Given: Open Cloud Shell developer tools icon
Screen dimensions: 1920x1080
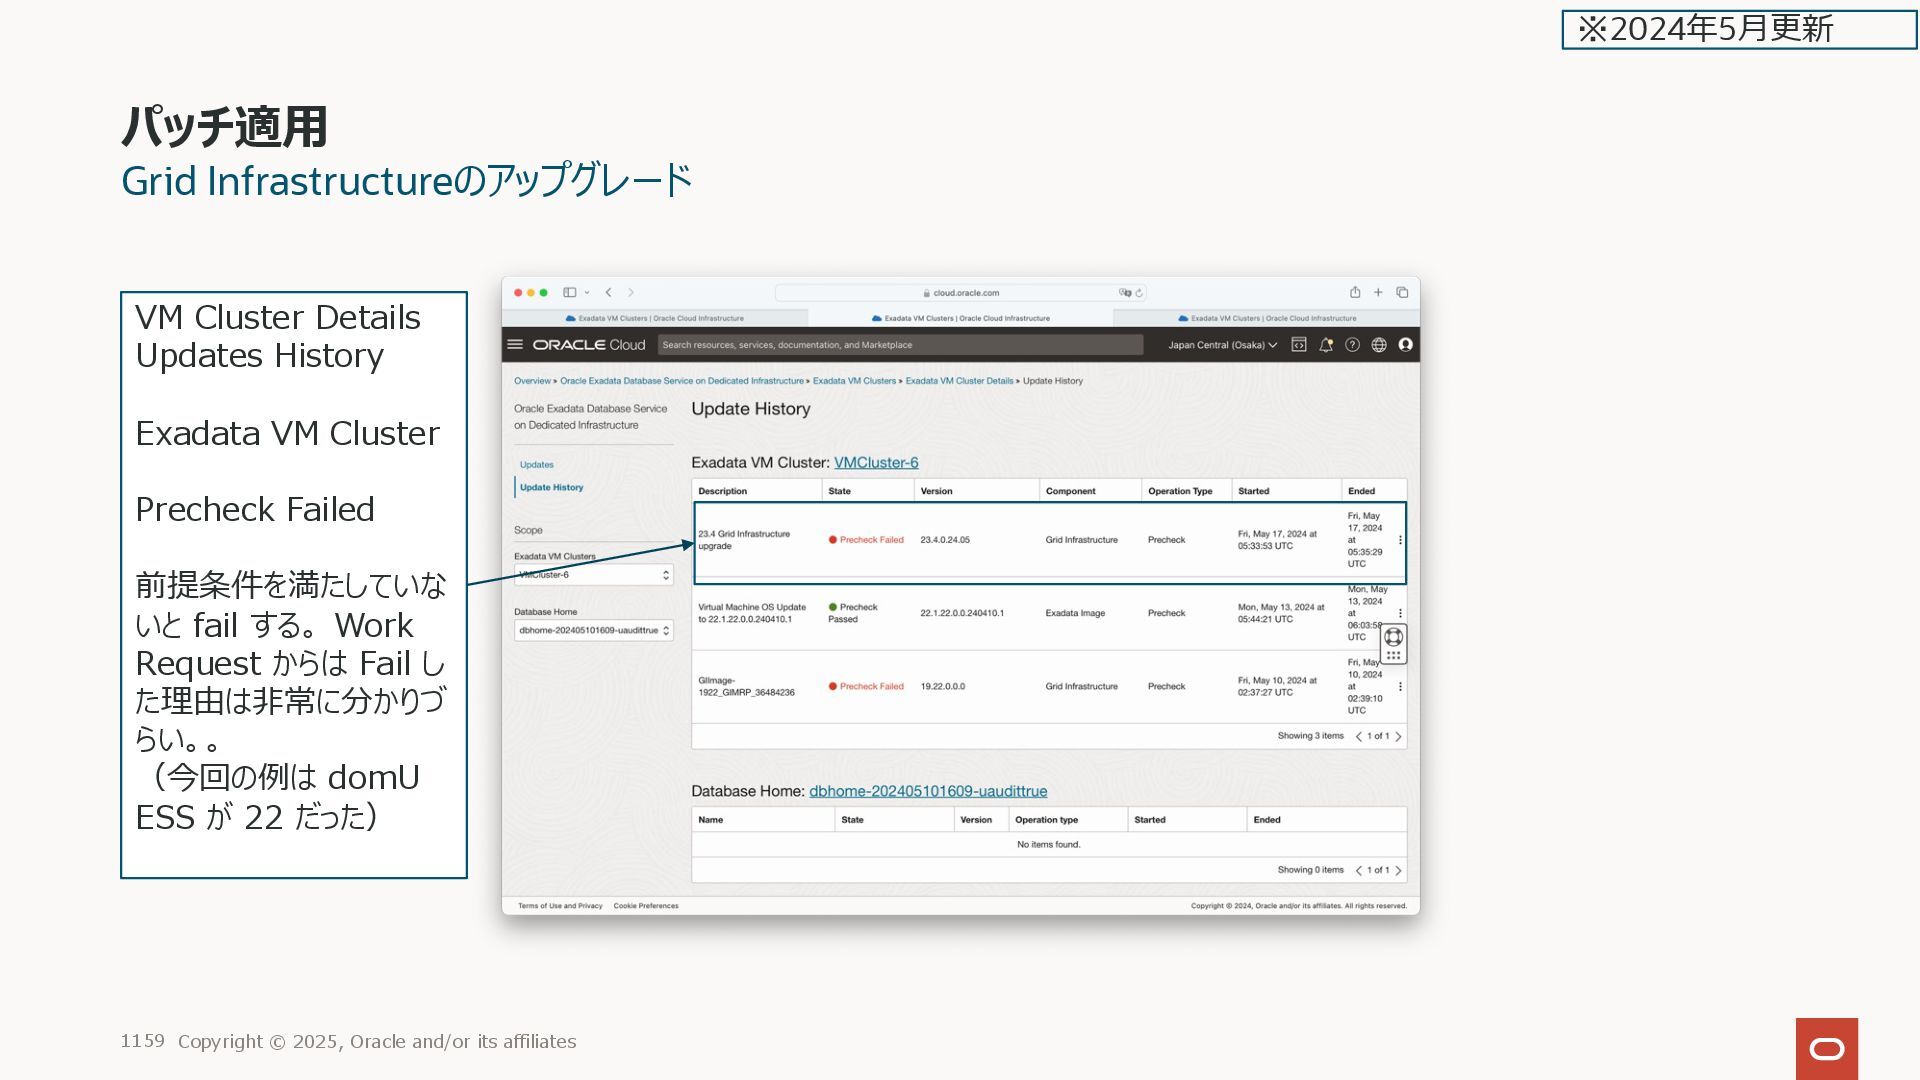Looking at the screenshot, I should (x=1299, y=344).
